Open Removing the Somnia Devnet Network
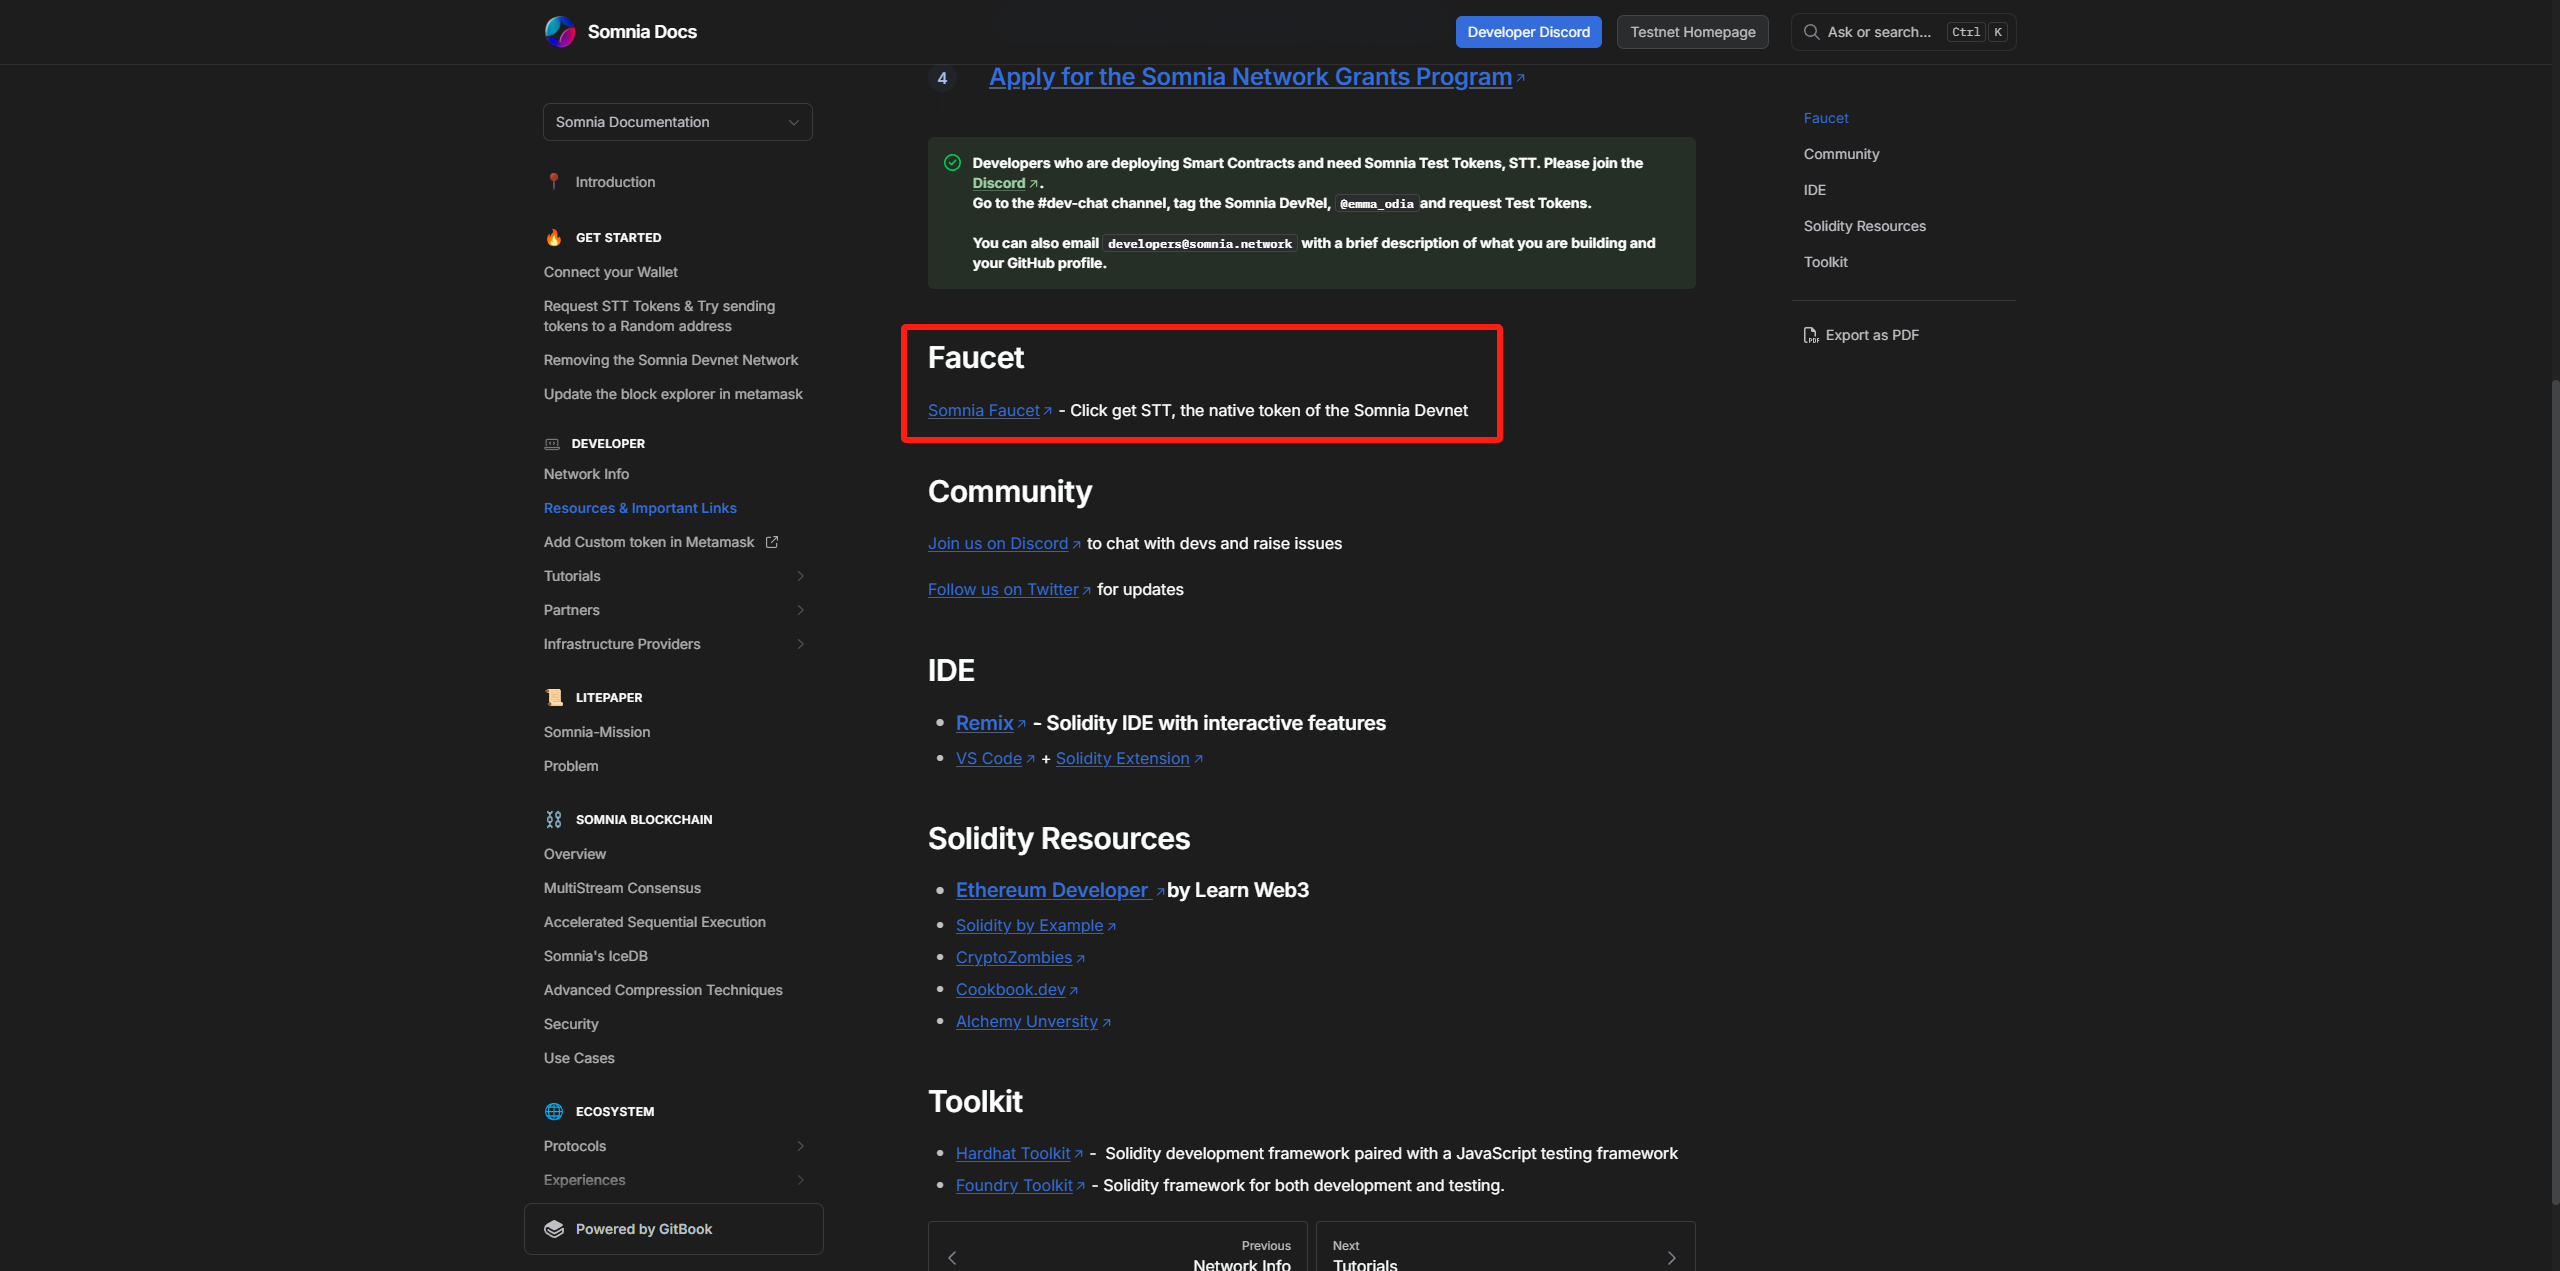2560x1271 pixels. (x=670, y=360)
